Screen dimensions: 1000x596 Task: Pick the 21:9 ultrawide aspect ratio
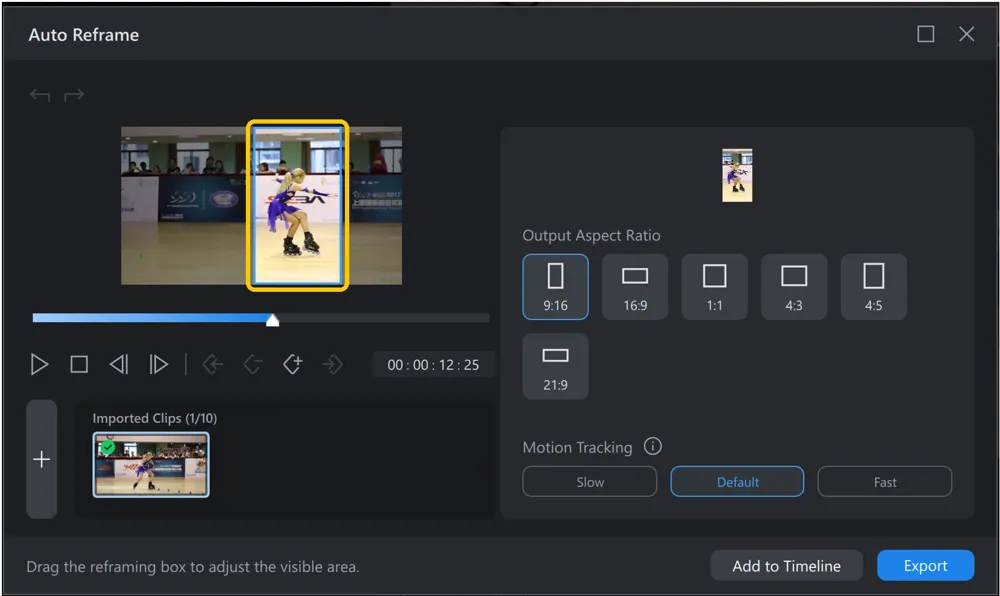(x=555, y=367)
